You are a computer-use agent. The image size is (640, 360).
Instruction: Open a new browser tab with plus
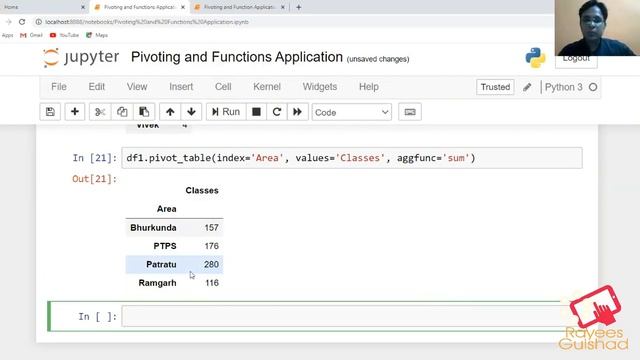(298, 7)
